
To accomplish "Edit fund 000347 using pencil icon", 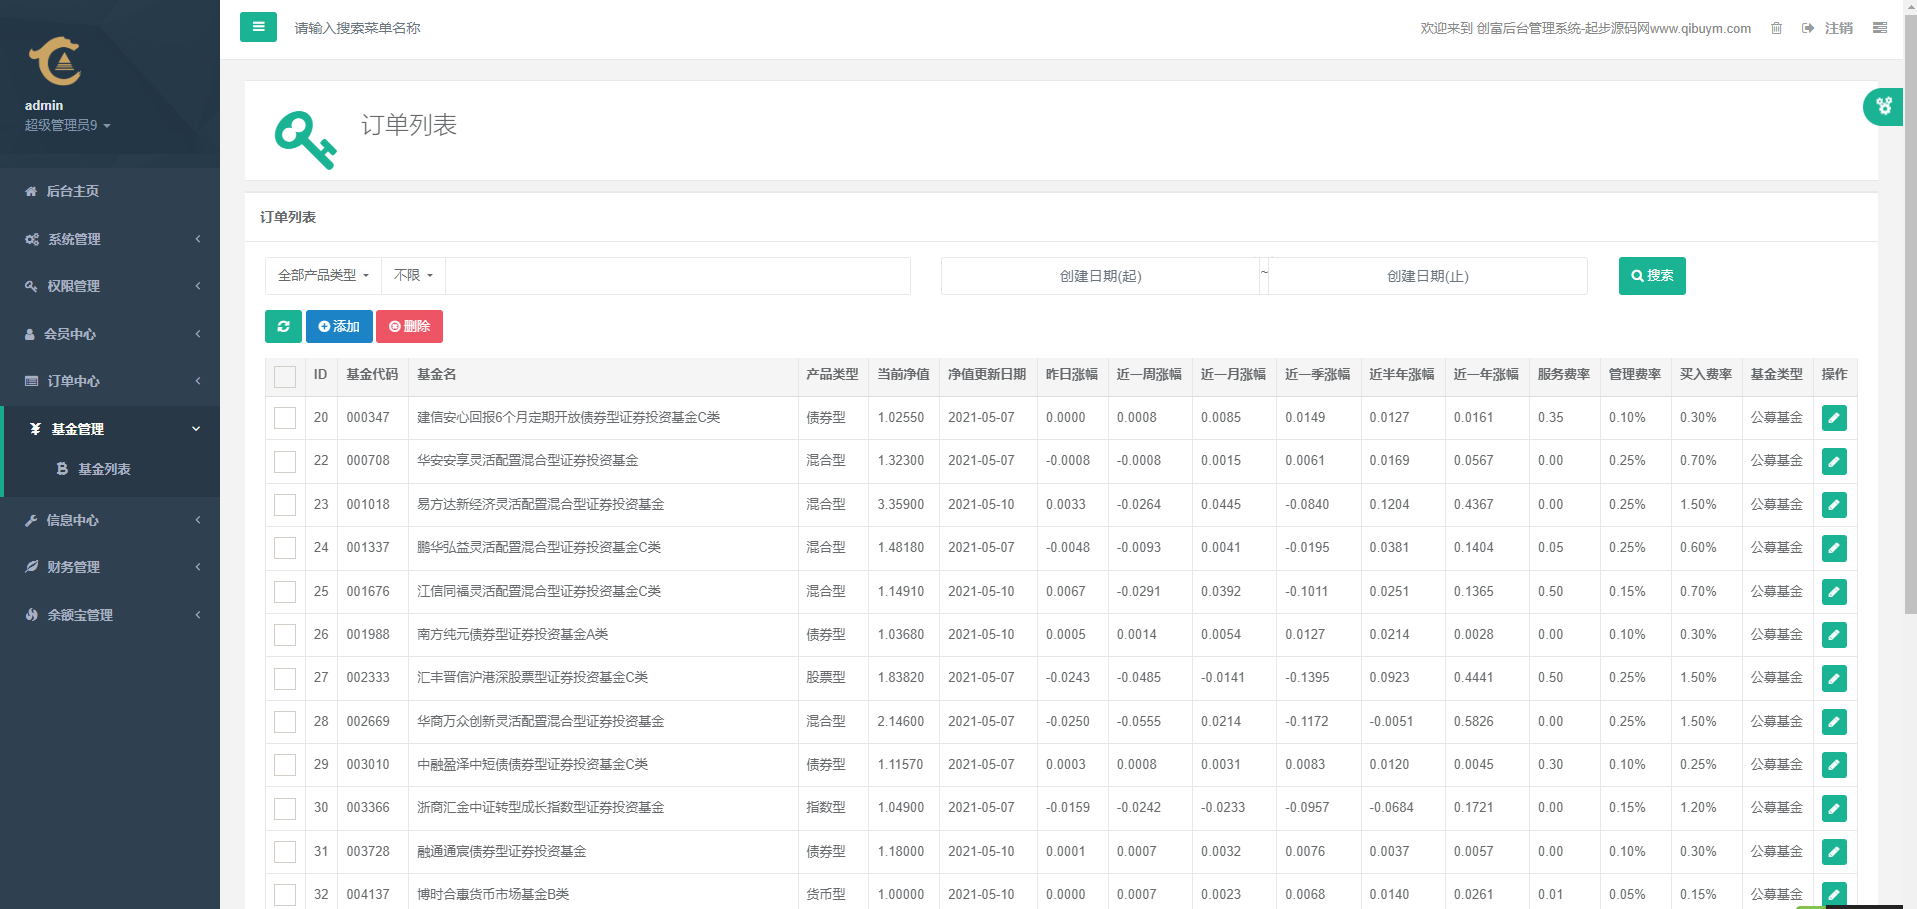I will click(x=1834, y=418).
